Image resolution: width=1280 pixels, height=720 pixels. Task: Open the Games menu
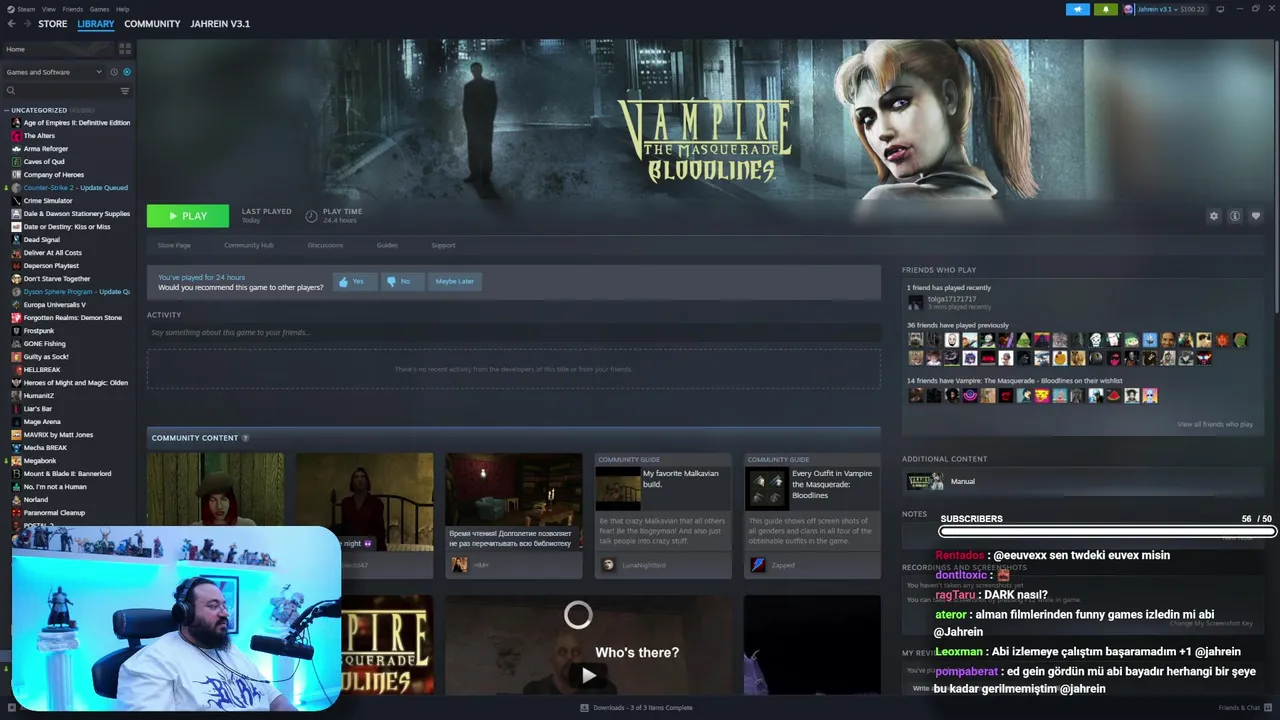pos(99,9)
